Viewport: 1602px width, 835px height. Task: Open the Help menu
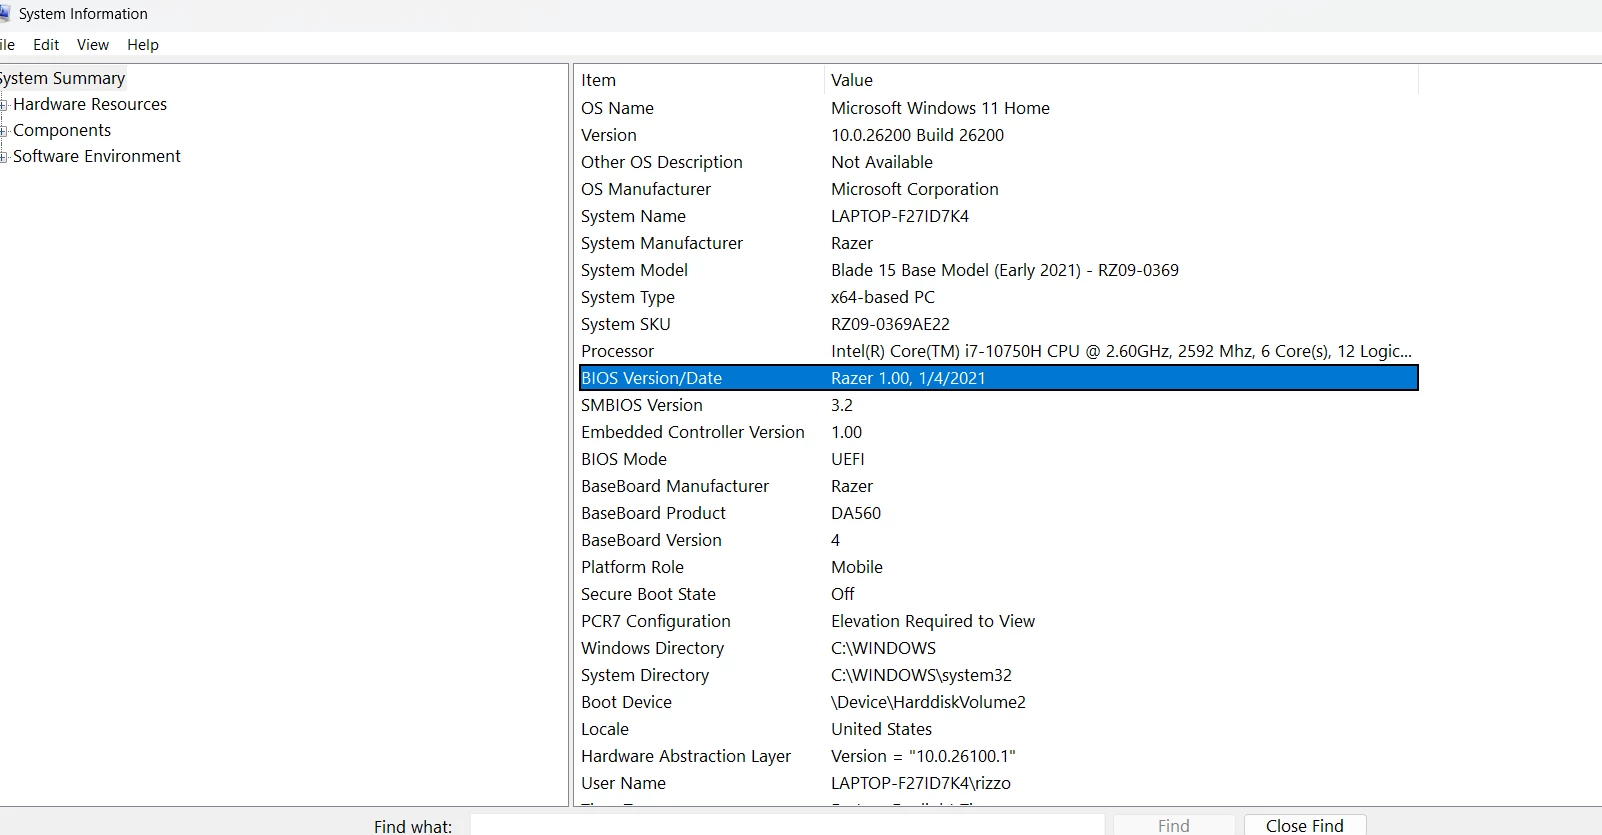pos(143,45)
